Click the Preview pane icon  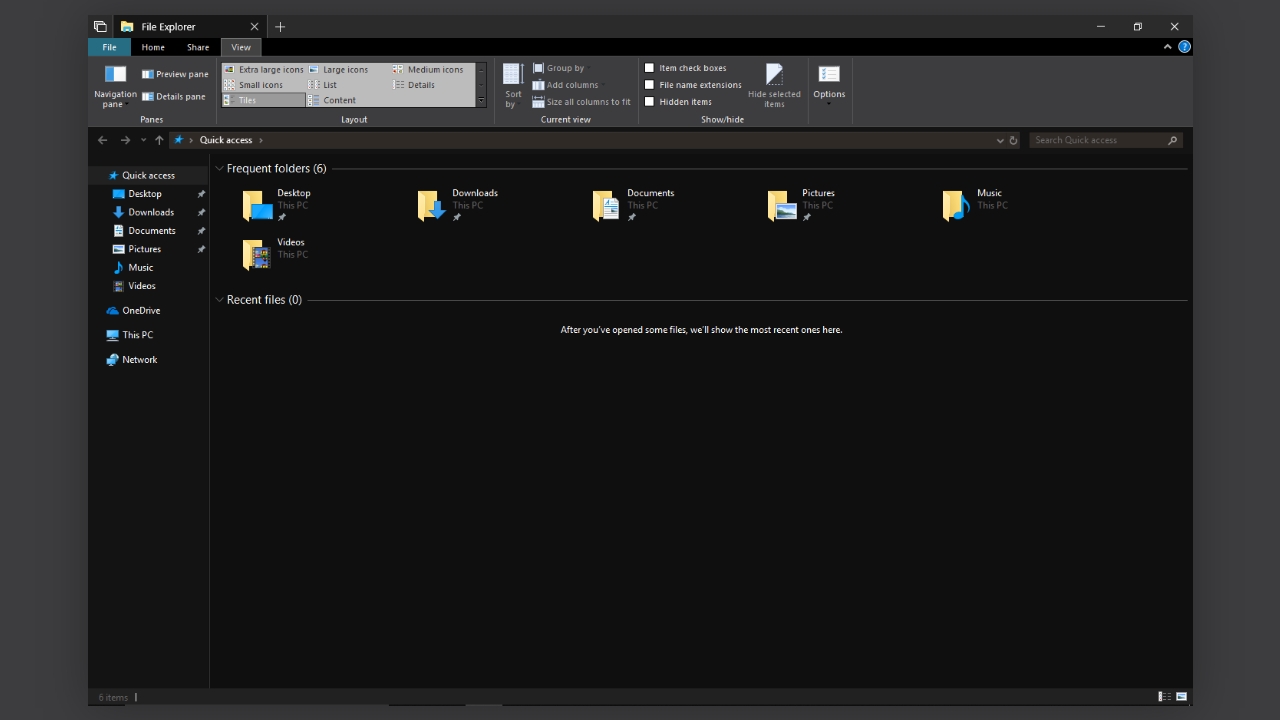(x=148, y=74)
